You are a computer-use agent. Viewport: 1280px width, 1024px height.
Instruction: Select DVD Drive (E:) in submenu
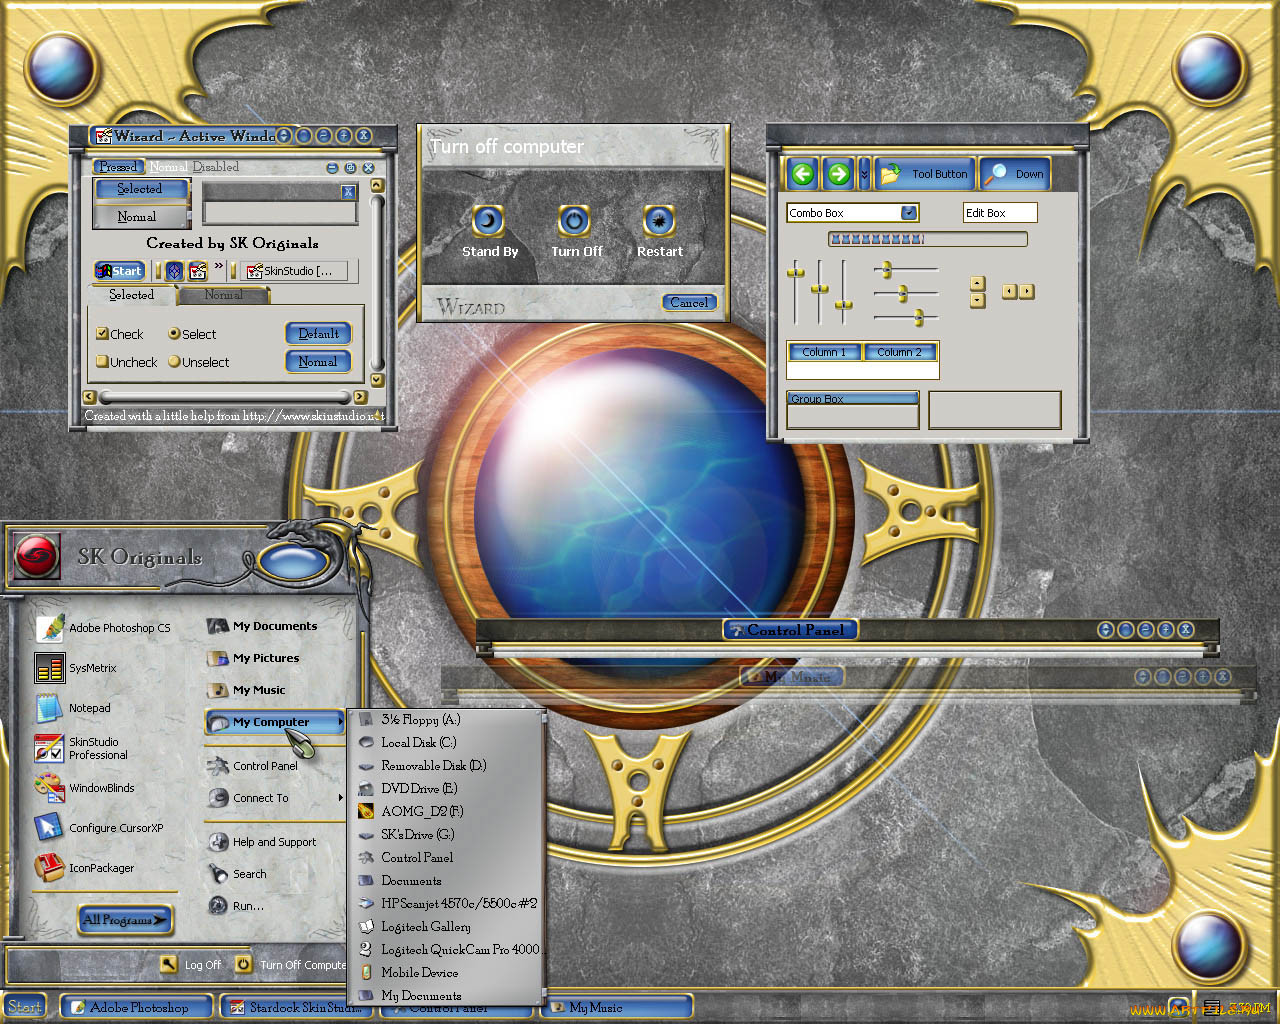418,788
